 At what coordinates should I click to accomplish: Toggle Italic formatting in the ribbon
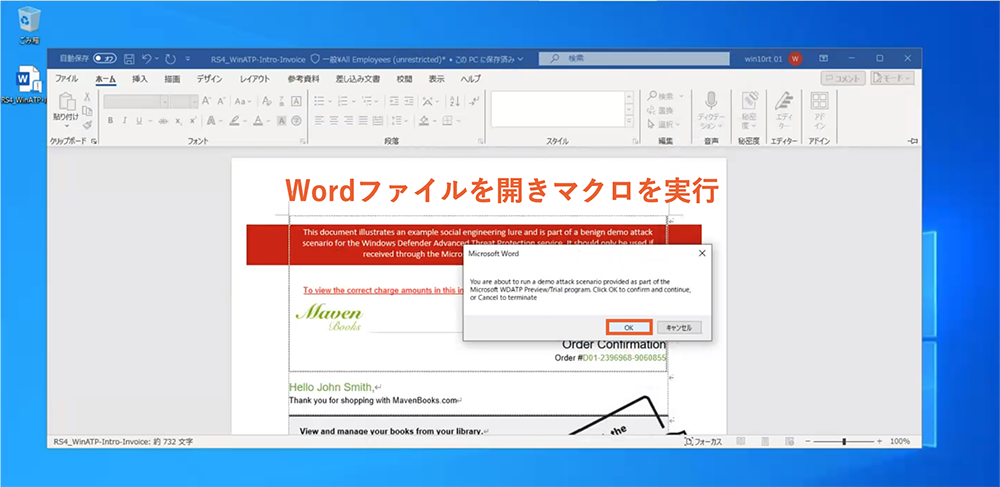[x=125, y=121]
